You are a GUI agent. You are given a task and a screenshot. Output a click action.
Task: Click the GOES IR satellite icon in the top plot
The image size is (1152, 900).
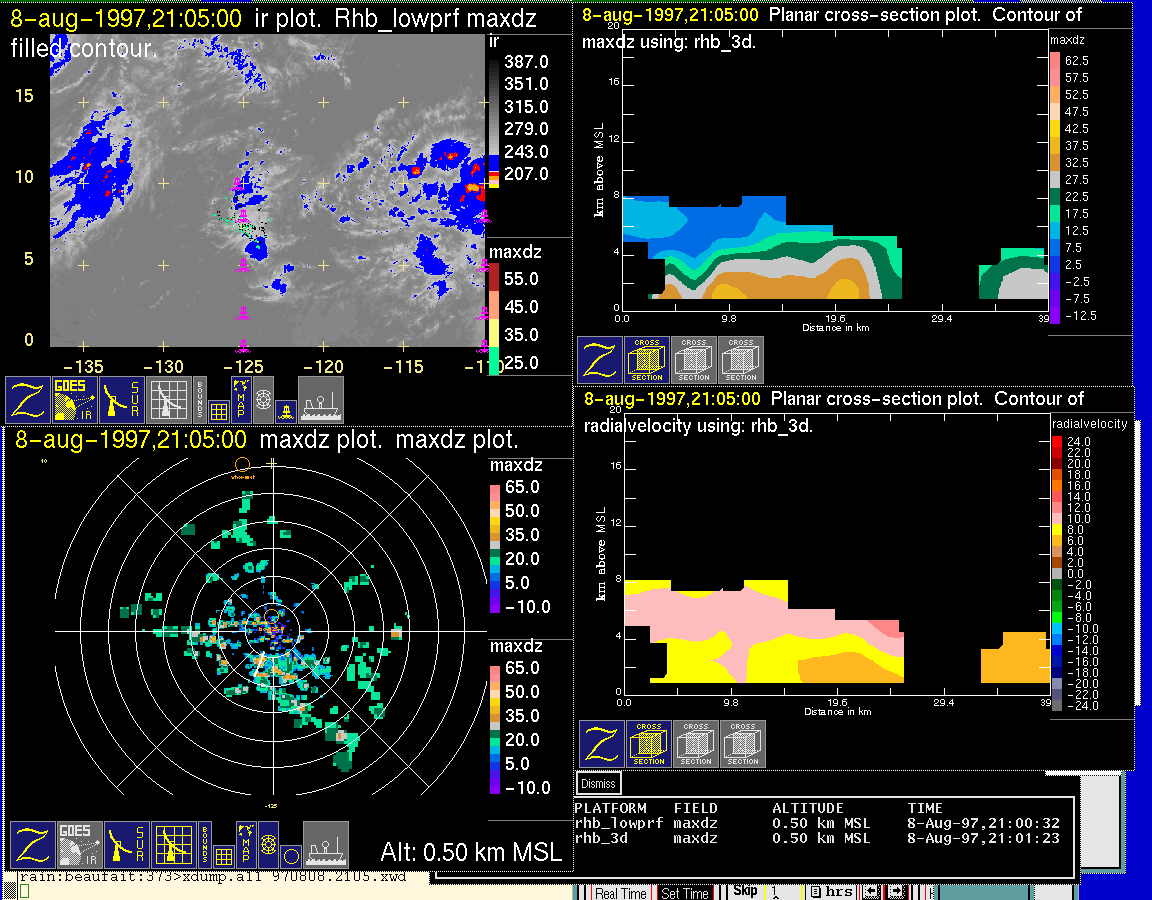click(75, 399)
